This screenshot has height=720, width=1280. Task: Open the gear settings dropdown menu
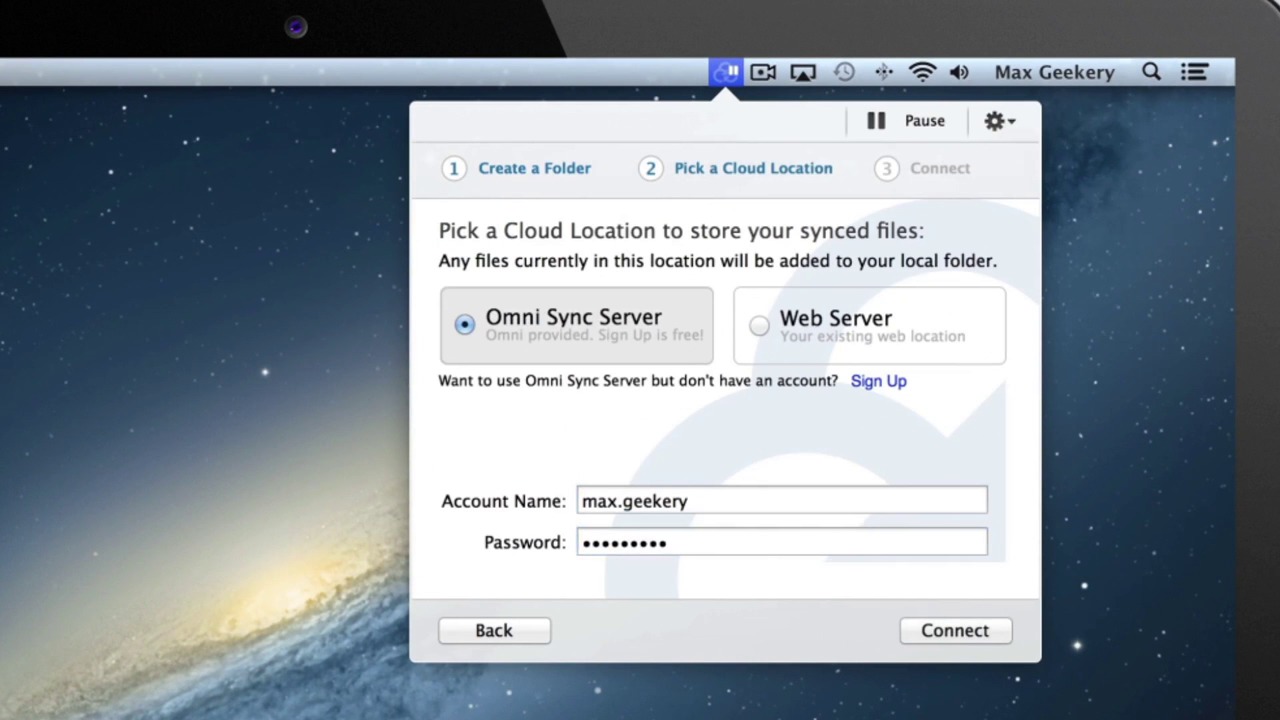pyautogui.click(x=999, y=121)
